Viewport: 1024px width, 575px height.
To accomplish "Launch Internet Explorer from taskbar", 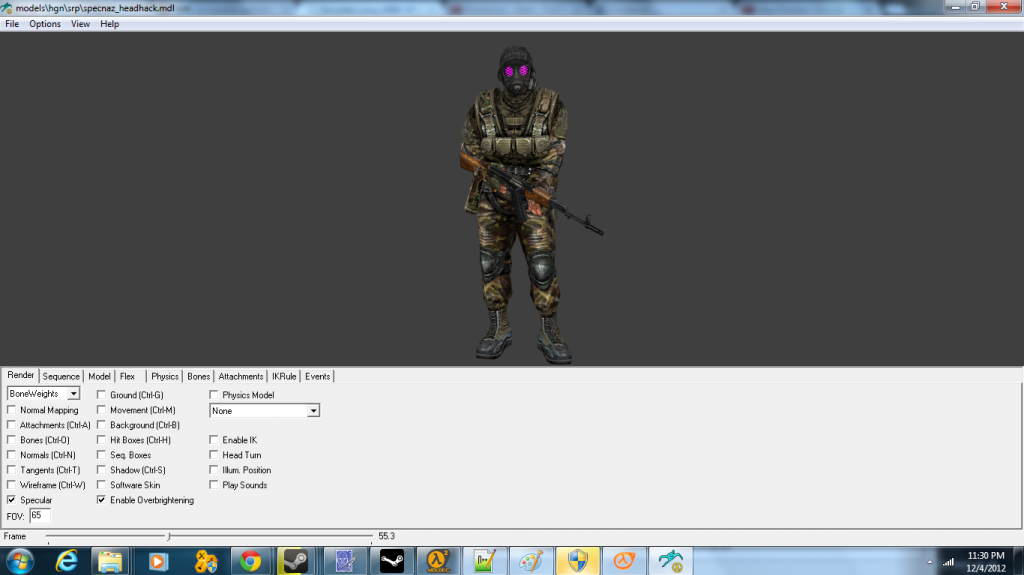I will (67, 561).
